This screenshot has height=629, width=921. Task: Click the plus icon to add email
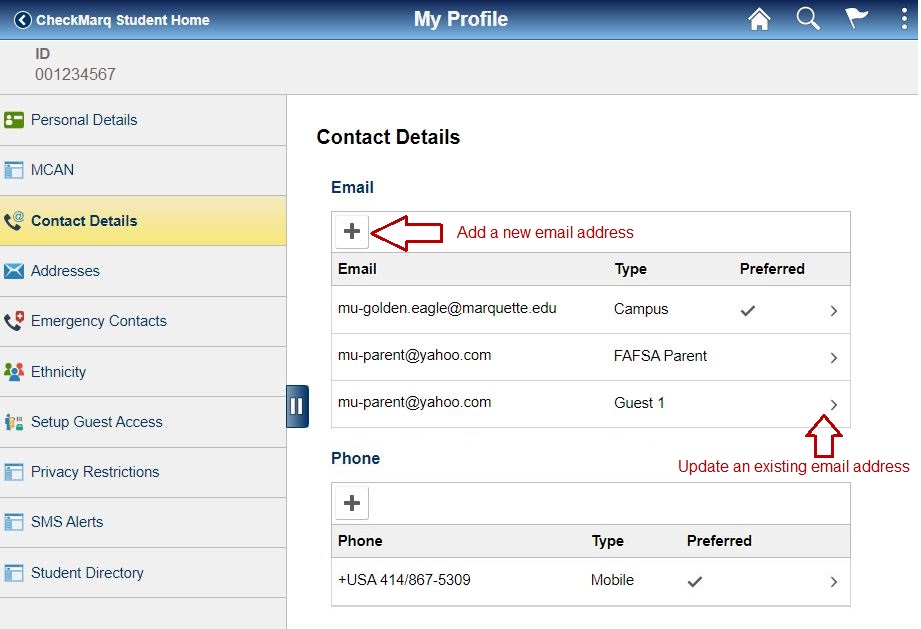pos(352,232)
